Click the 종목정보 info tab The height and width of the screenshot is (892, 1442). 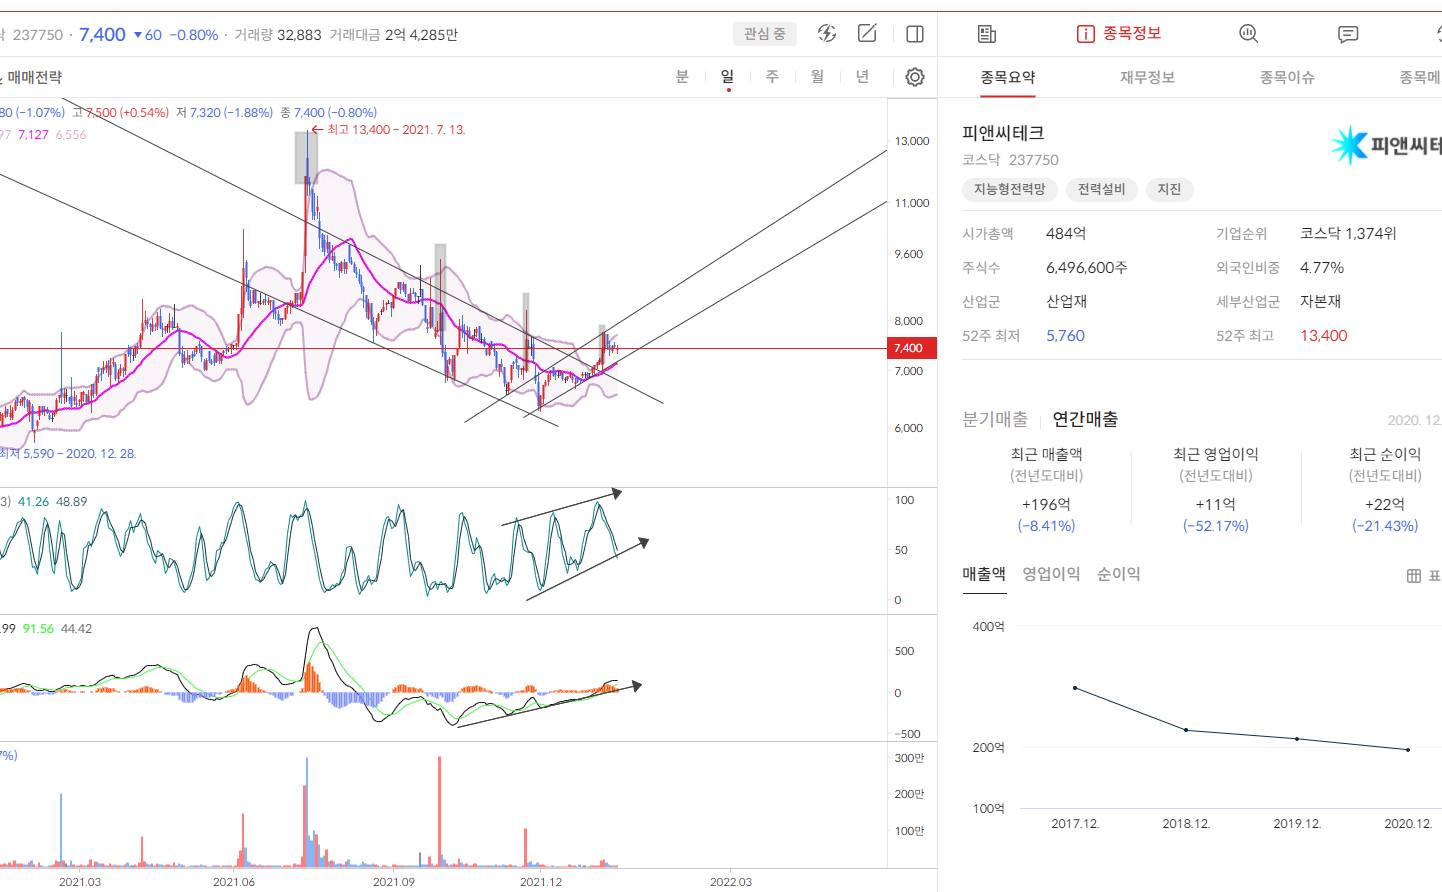click(1119, 34)
